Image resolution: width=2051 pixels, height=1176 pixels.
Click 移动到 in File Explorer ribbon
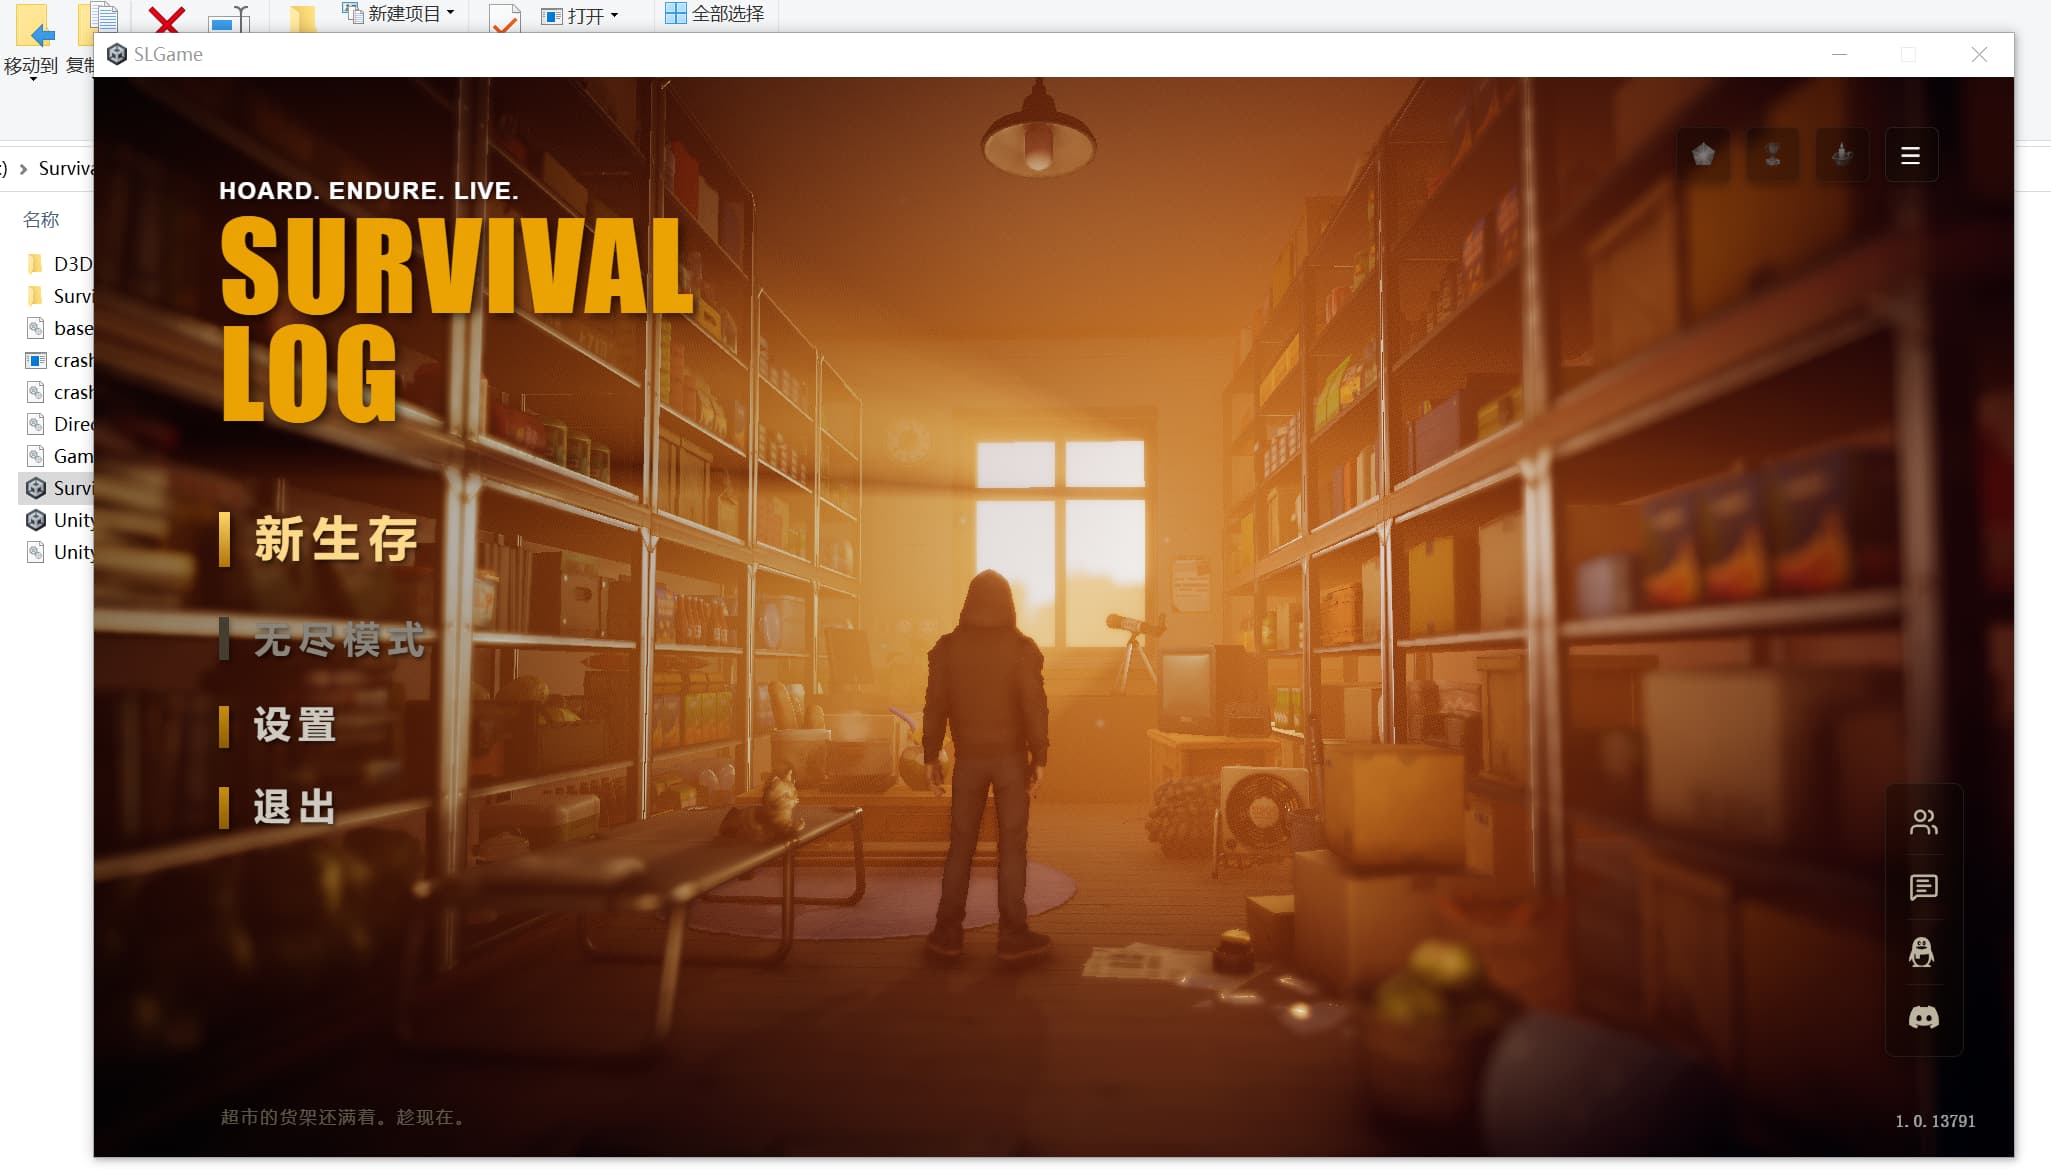click(x=31, y=41)
